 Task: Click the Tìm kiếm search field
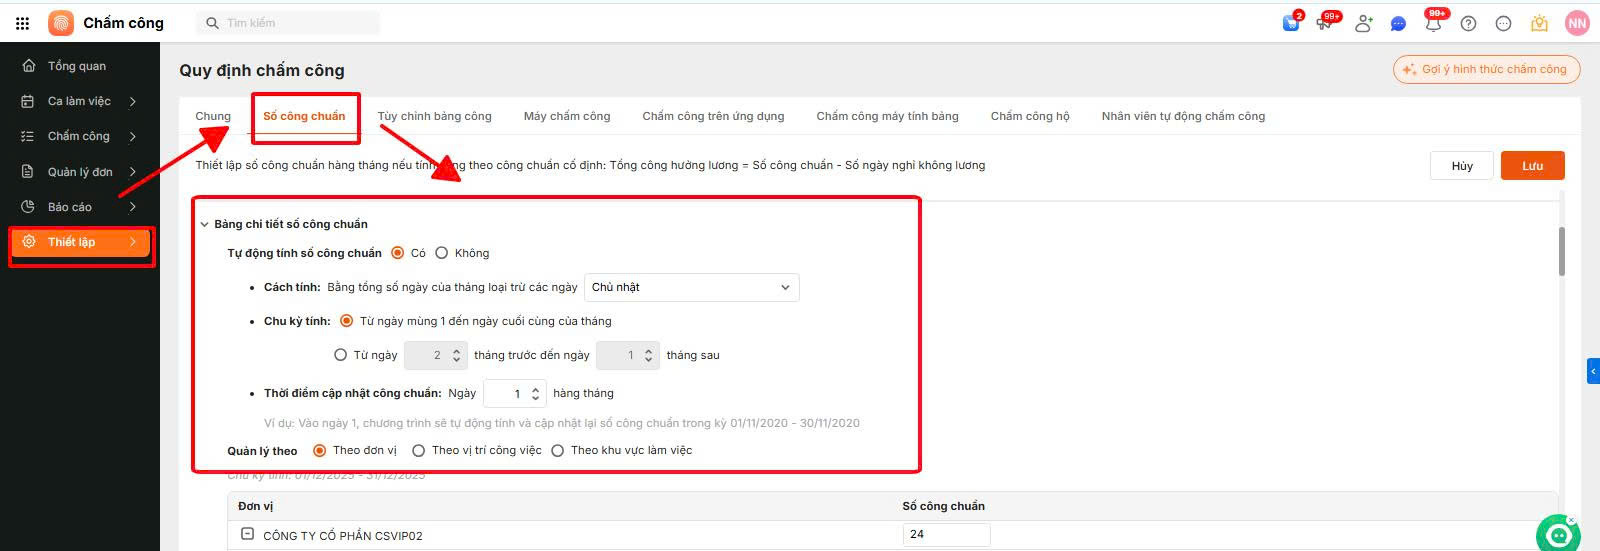tap(290, 23)
